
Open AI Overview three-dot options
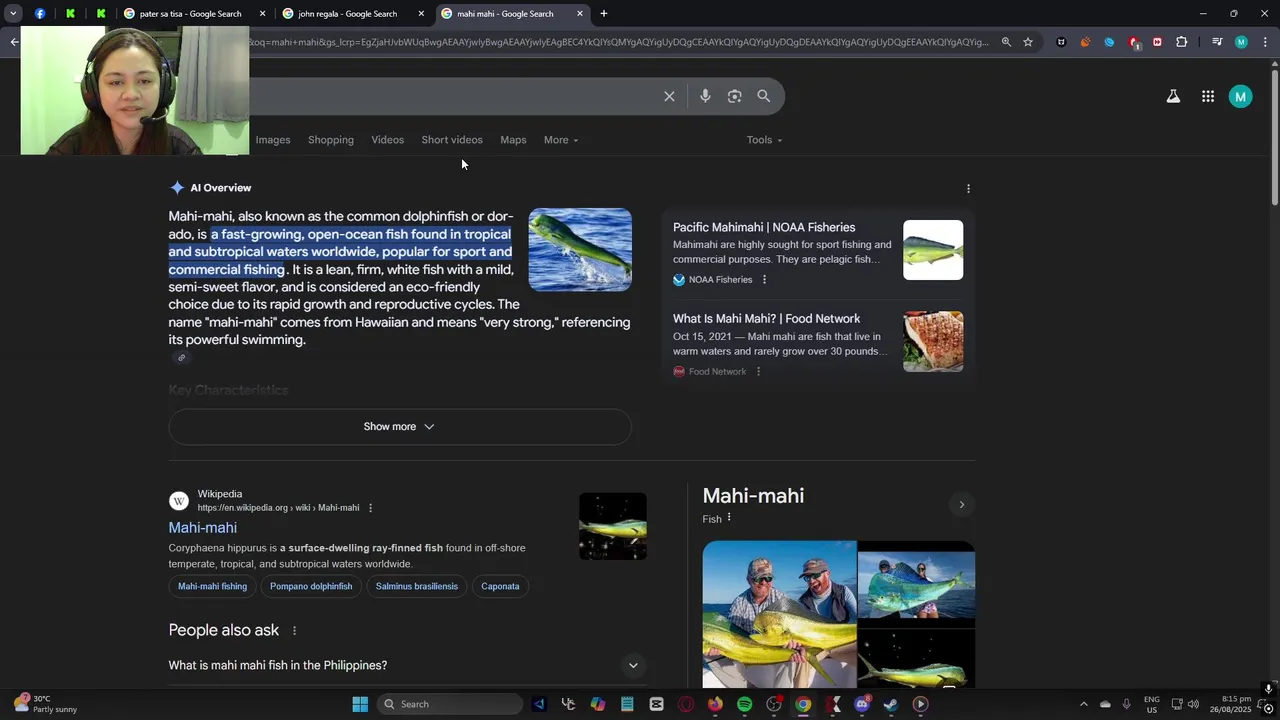tap(968, 188)
